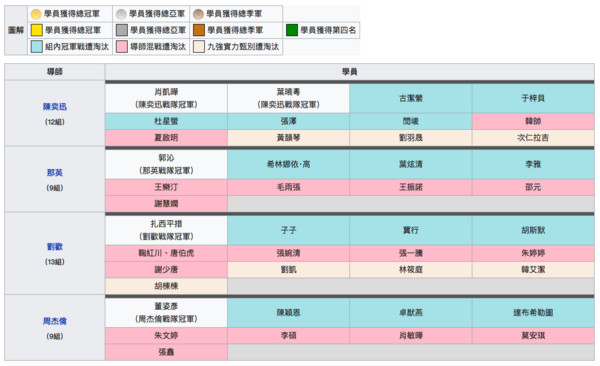Select the 韓帥 cell
600x366 pixels.
[533, 121]
